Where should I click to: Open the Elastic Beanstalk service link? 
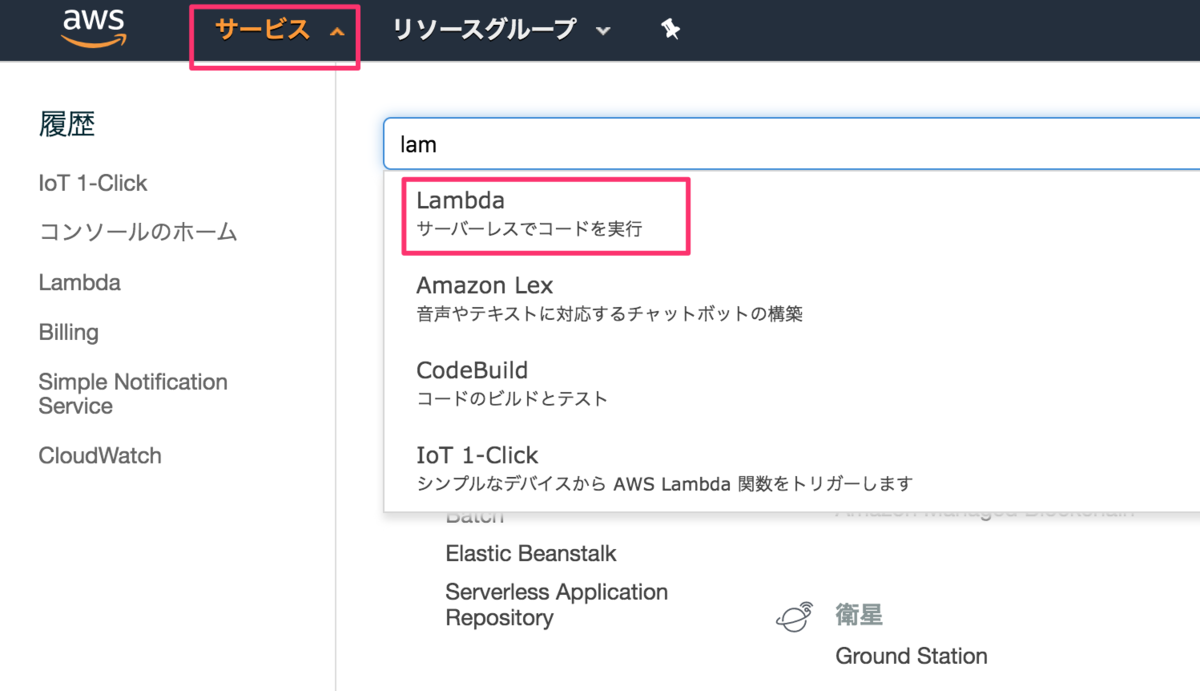point(531,553)
